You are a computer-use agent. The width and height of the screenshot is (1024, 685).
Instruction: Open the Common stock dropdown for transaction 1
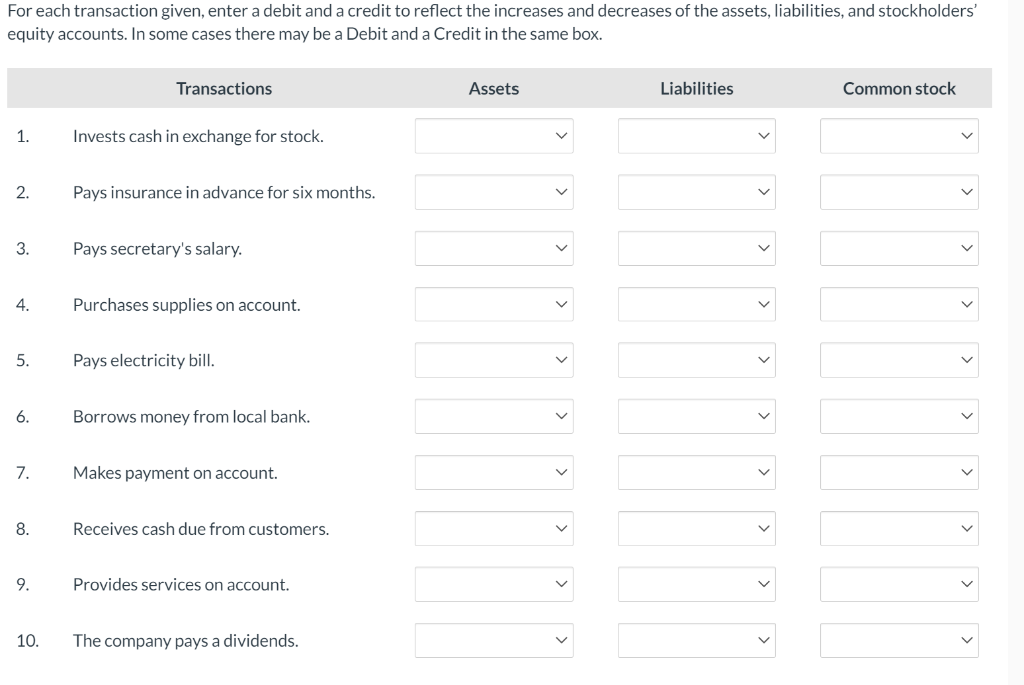(x=898, y=135)
